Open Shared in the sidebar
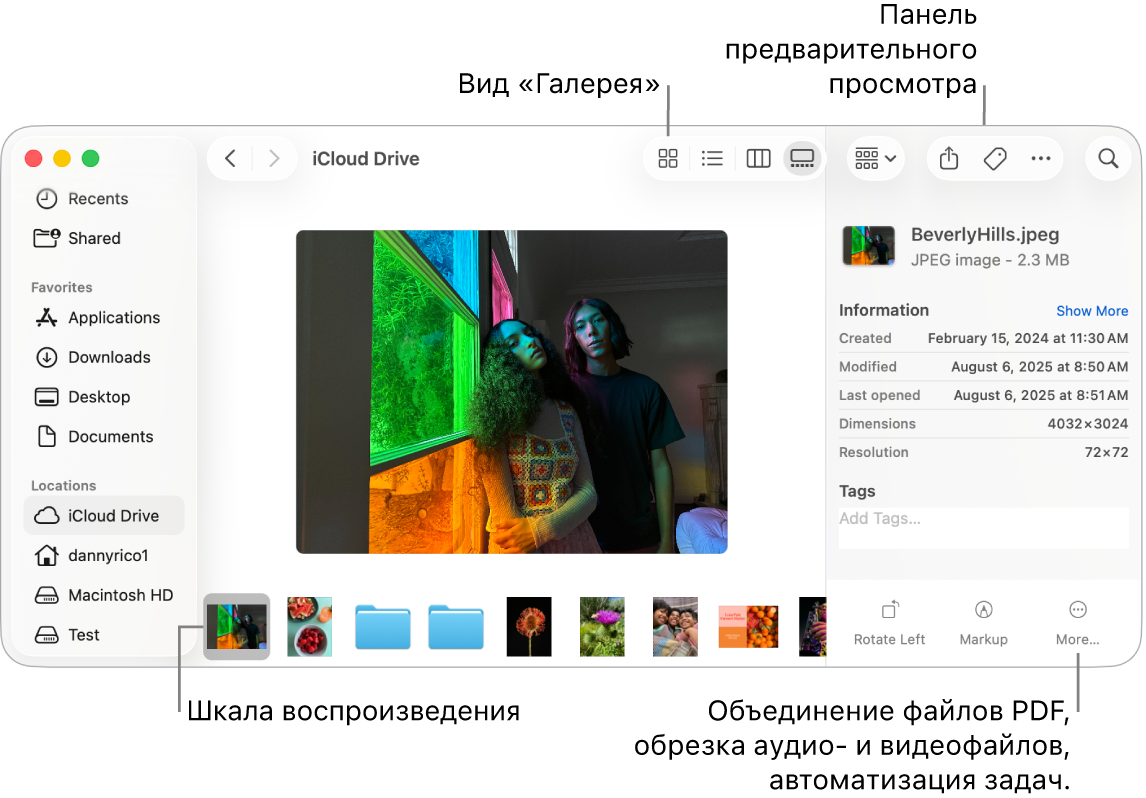The image size is (1146, 798). pyautogui.click(x=104, y=238)
